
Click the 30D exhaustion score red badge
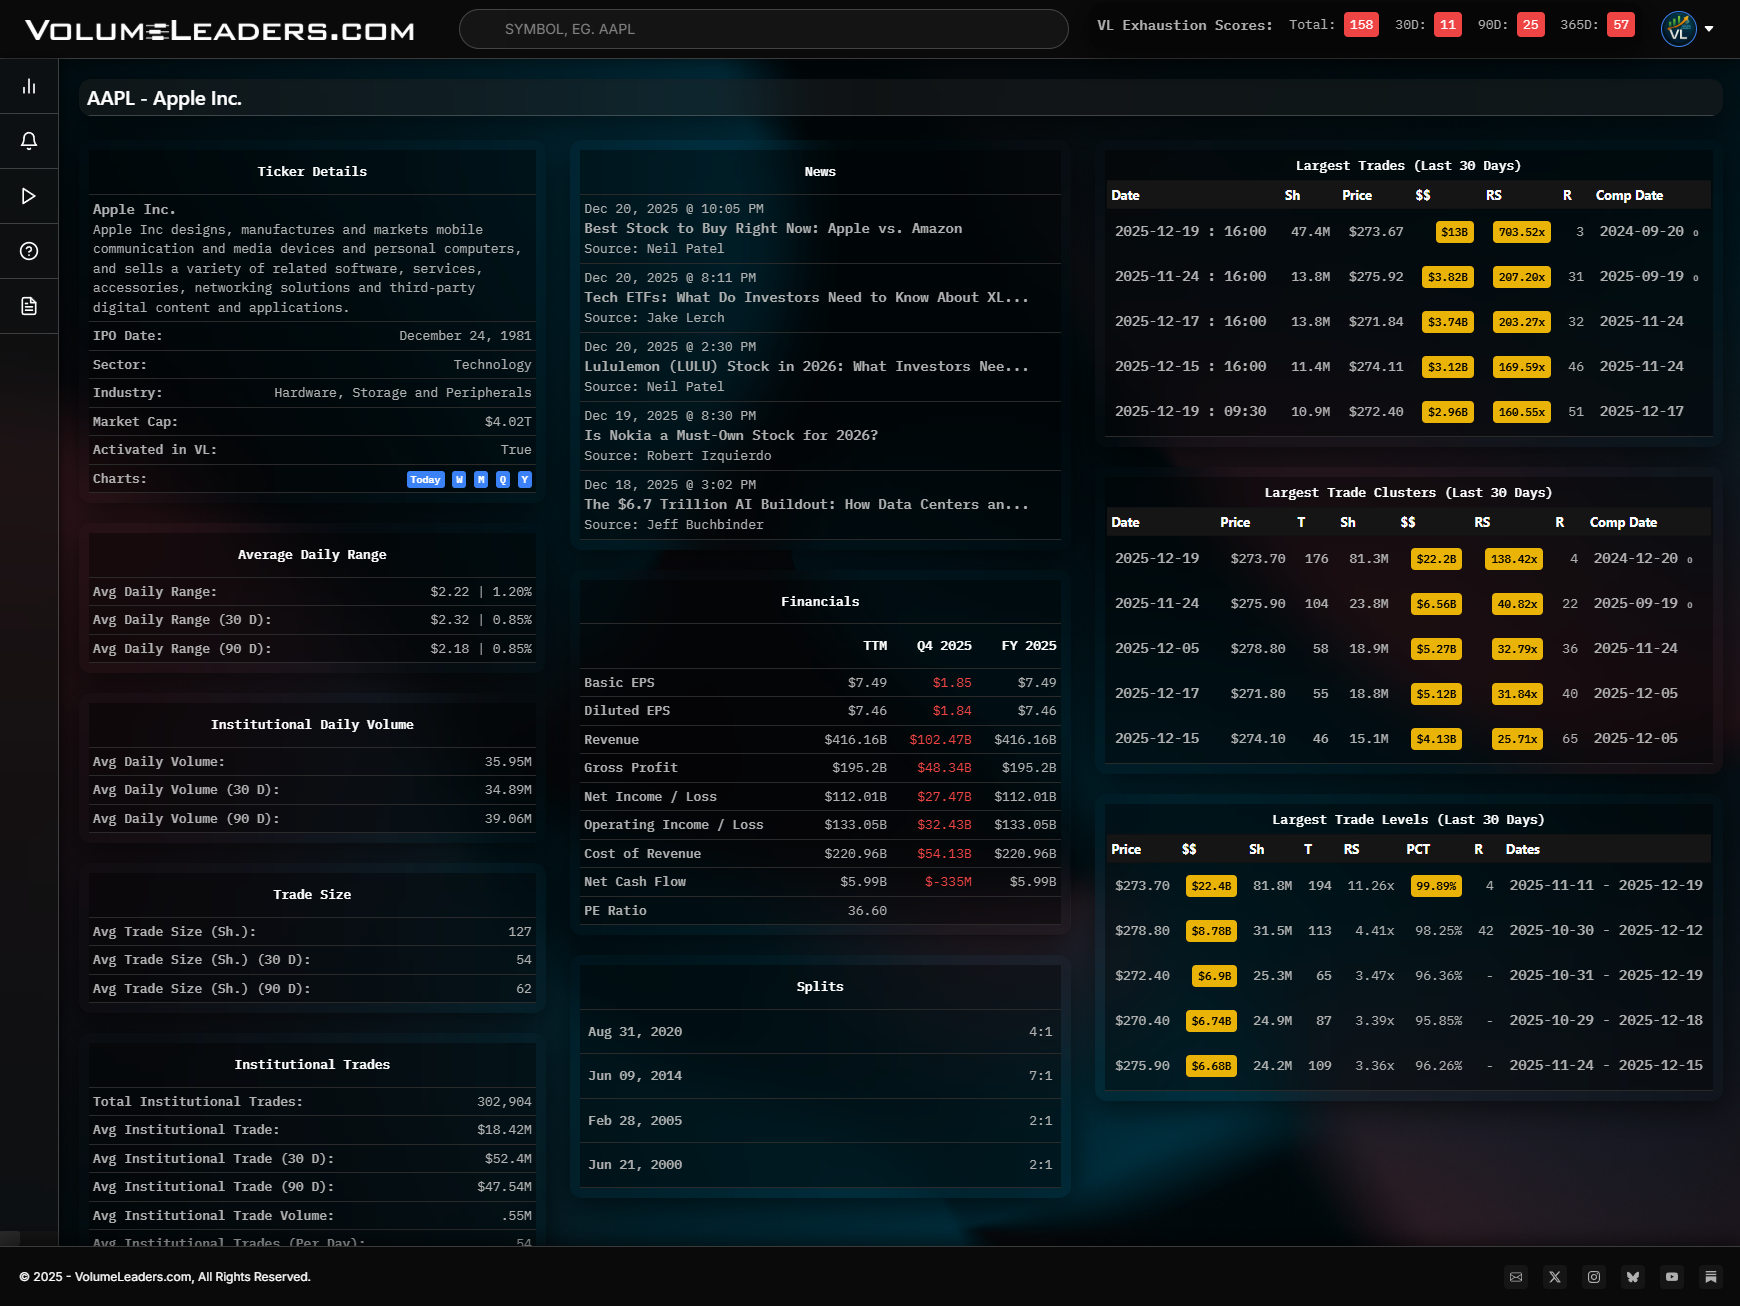(1447, 25)
